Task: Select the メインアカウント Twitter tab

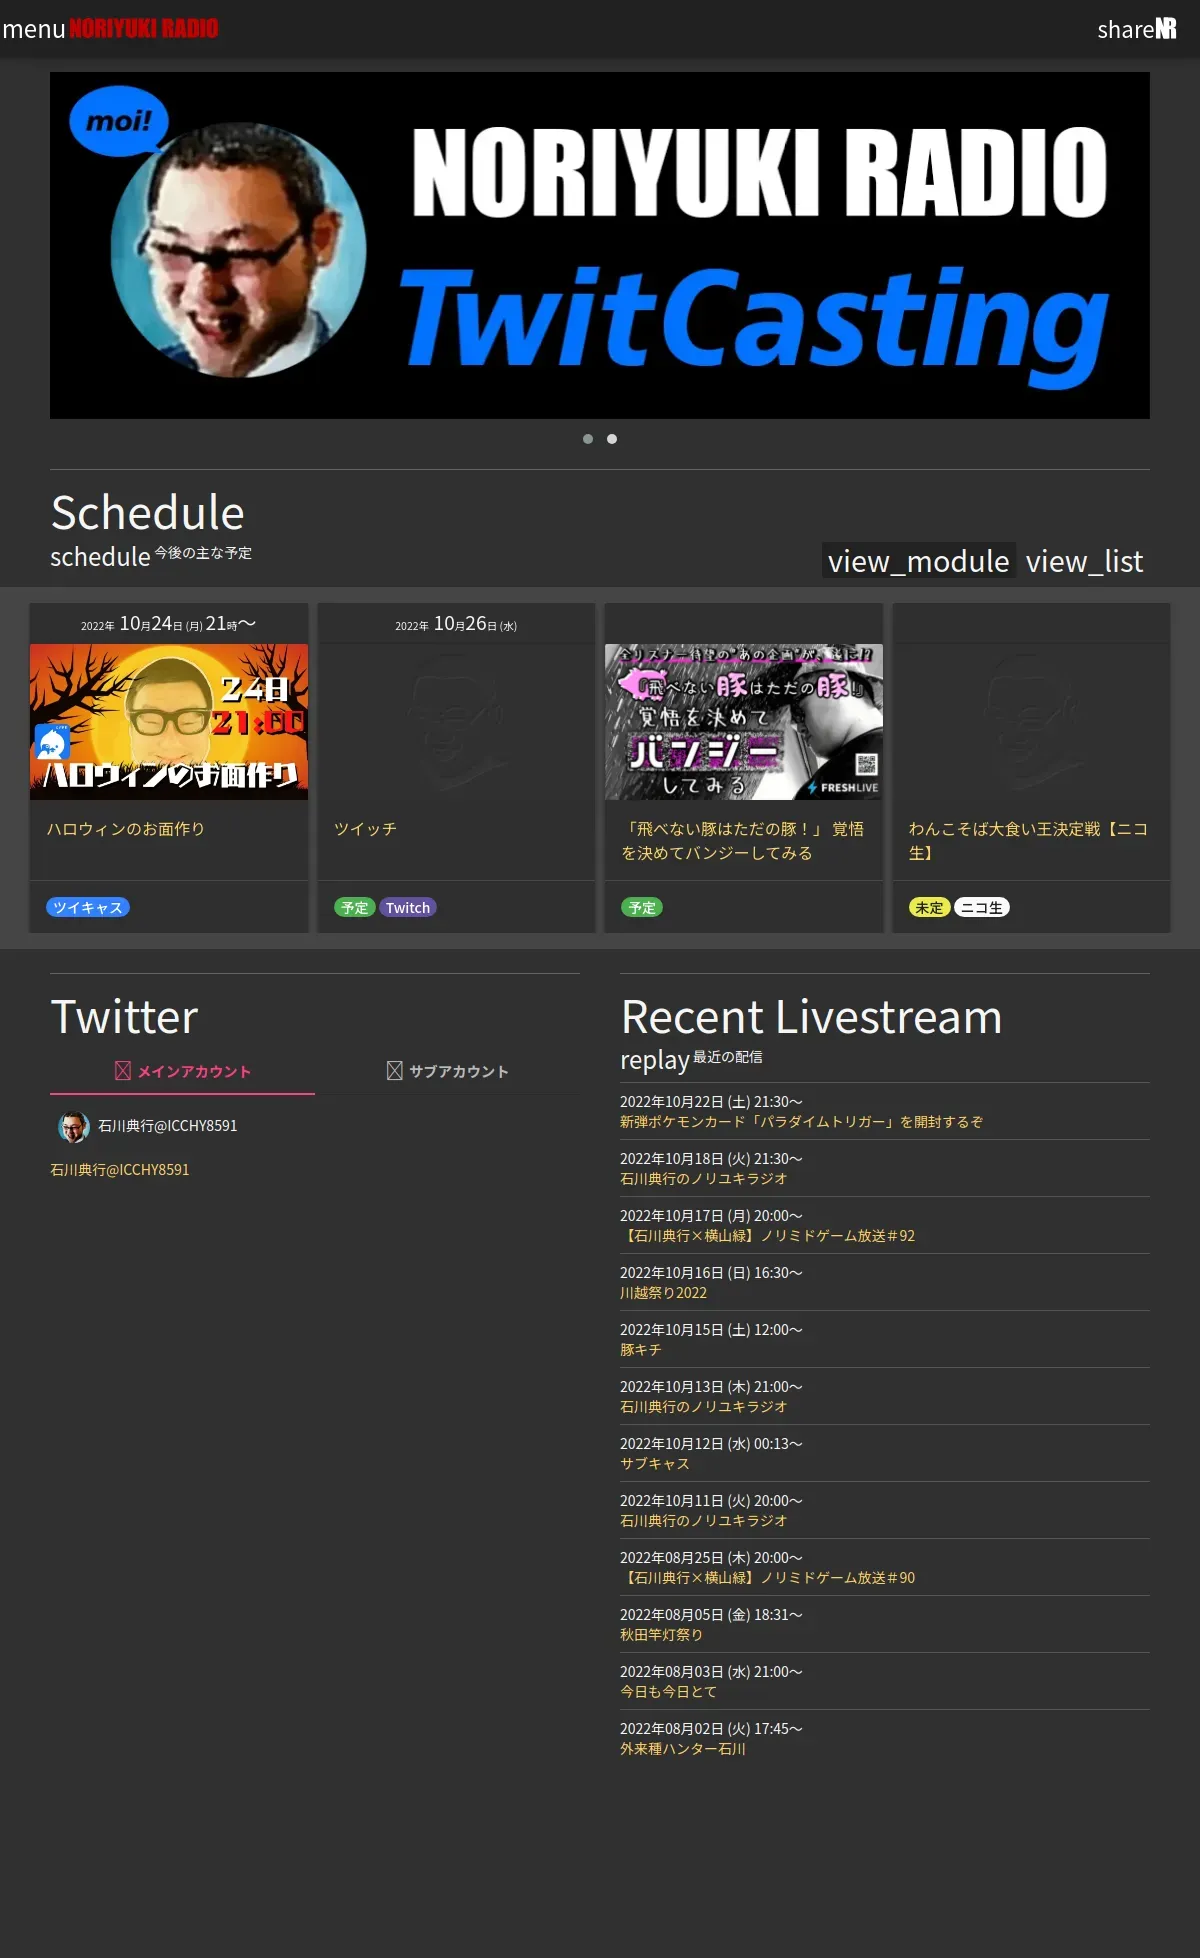Action: click(x=183, y=1071)
